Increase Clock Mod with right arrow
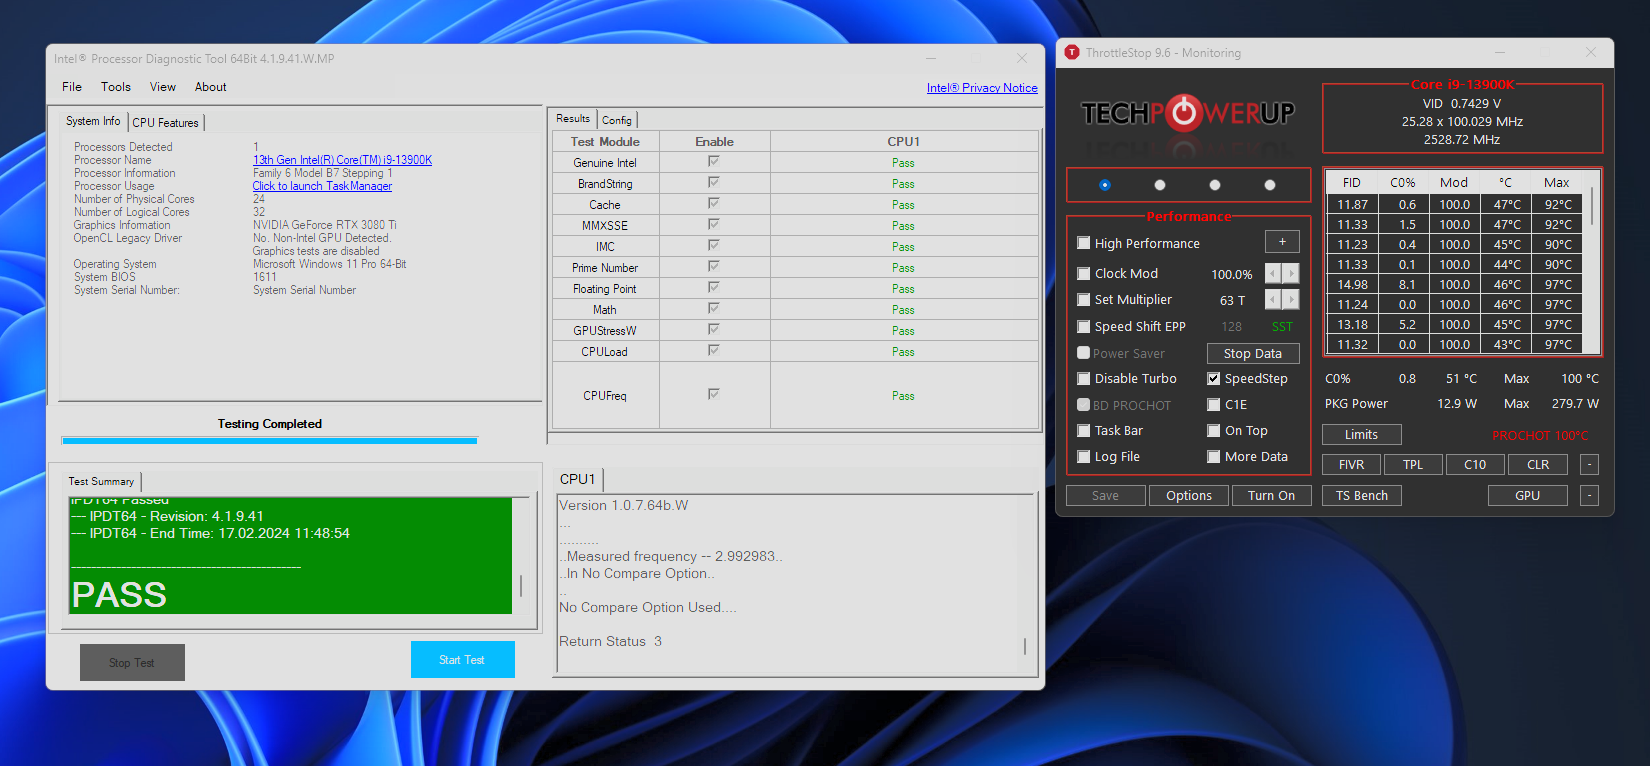 pos(1291,273)
